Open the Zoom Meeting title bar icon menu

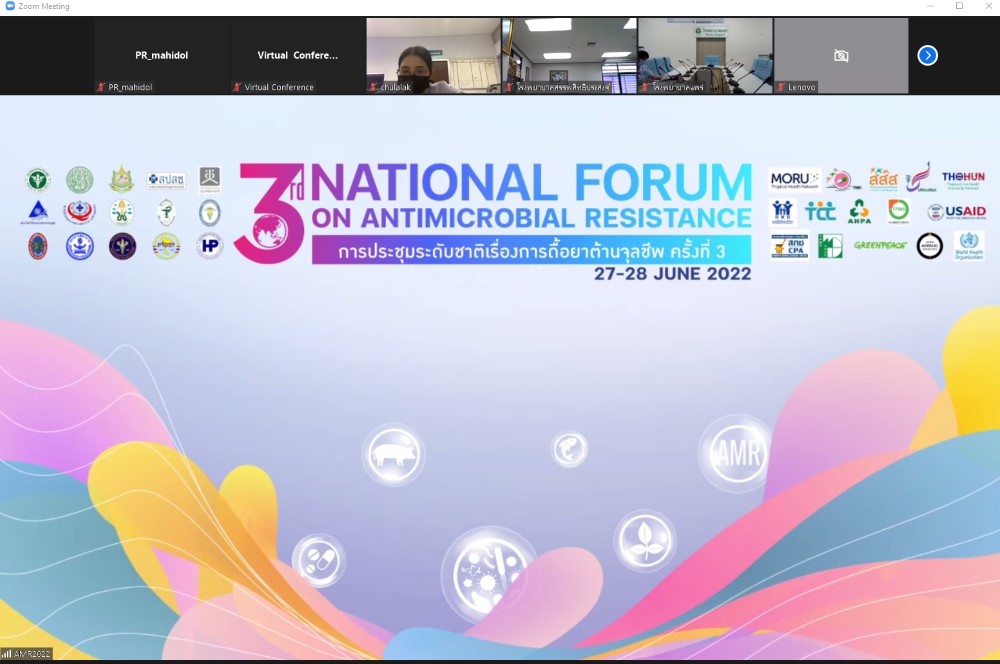[x=9, y=6]
